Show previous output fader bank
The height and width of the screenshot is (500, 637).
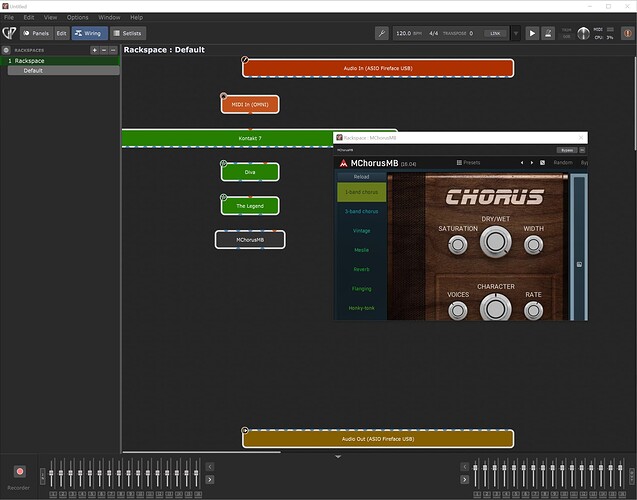(465, 467)
